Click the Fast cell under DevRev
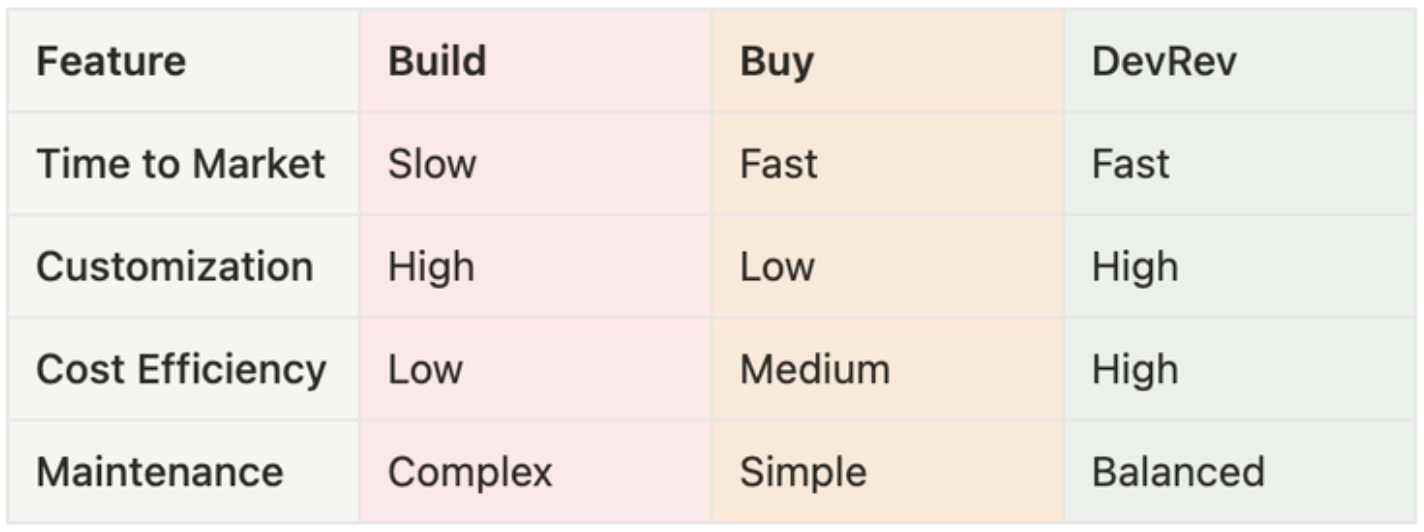Image resolution: width=1424 pixels, height=532 pixels. click(1130, 164)
